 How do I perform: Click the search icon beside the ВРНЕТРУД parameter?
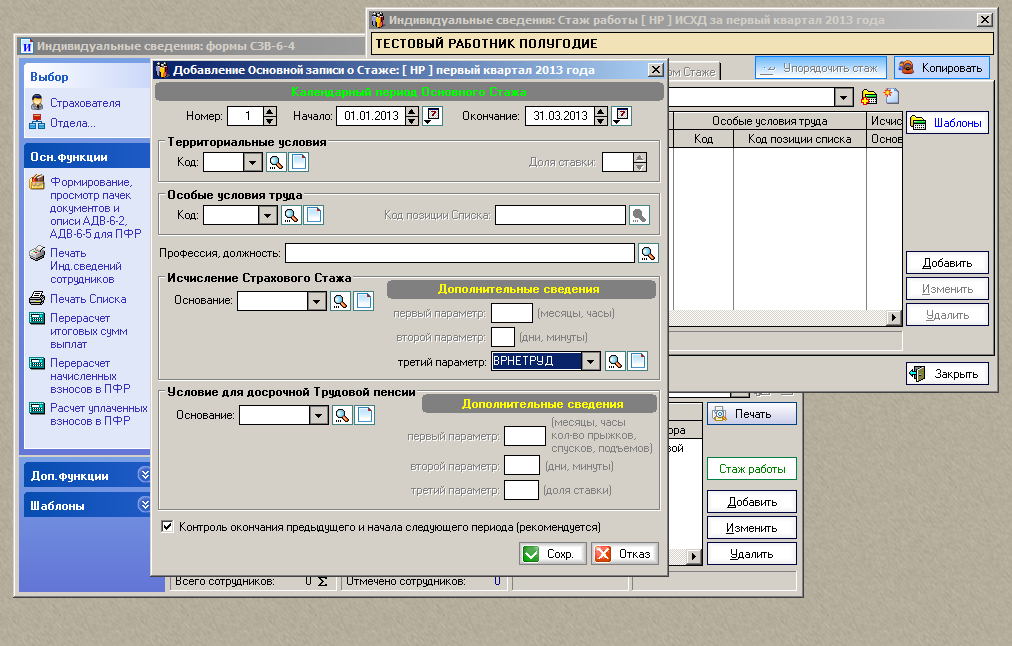[616, 361]
